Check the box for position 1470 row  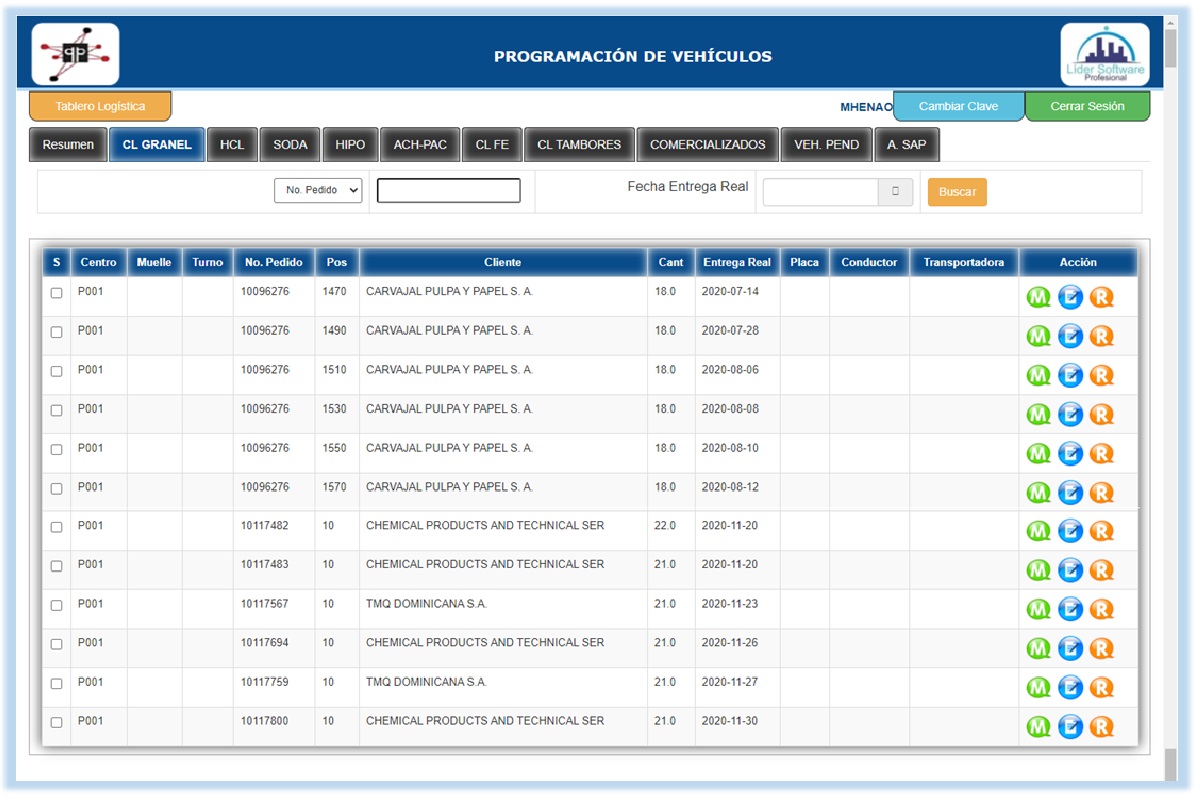(x=57, y=293)
